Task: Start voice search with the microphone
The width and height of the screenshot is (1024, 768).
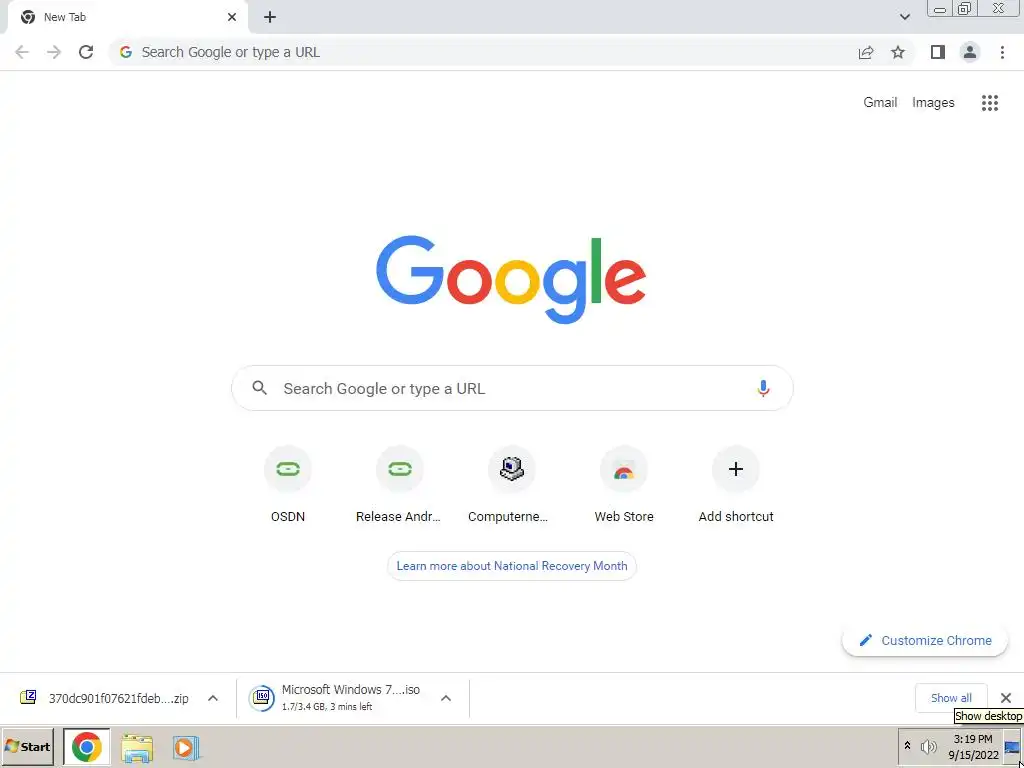Action: [763, 389]
